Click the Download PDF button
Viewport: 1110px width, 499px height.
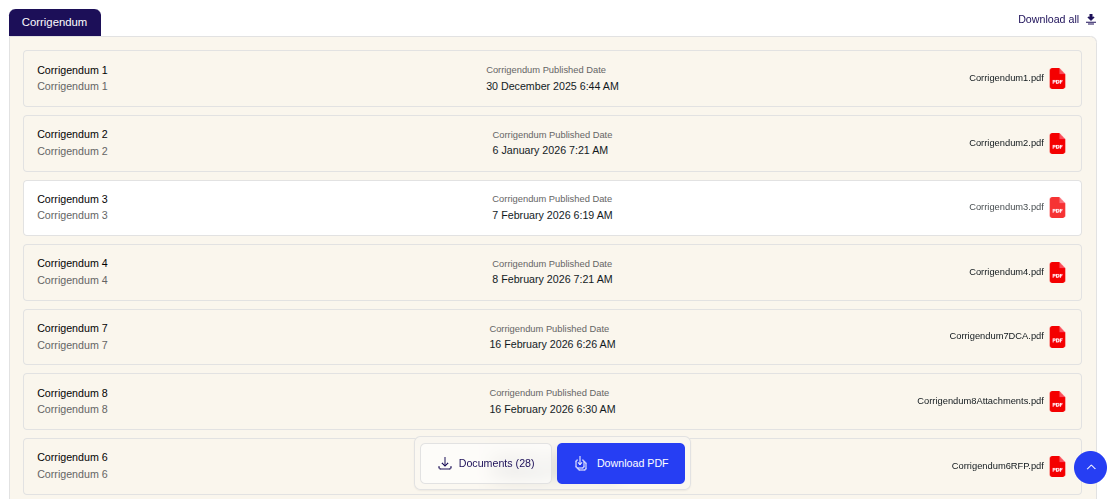(x=621, y=464)
